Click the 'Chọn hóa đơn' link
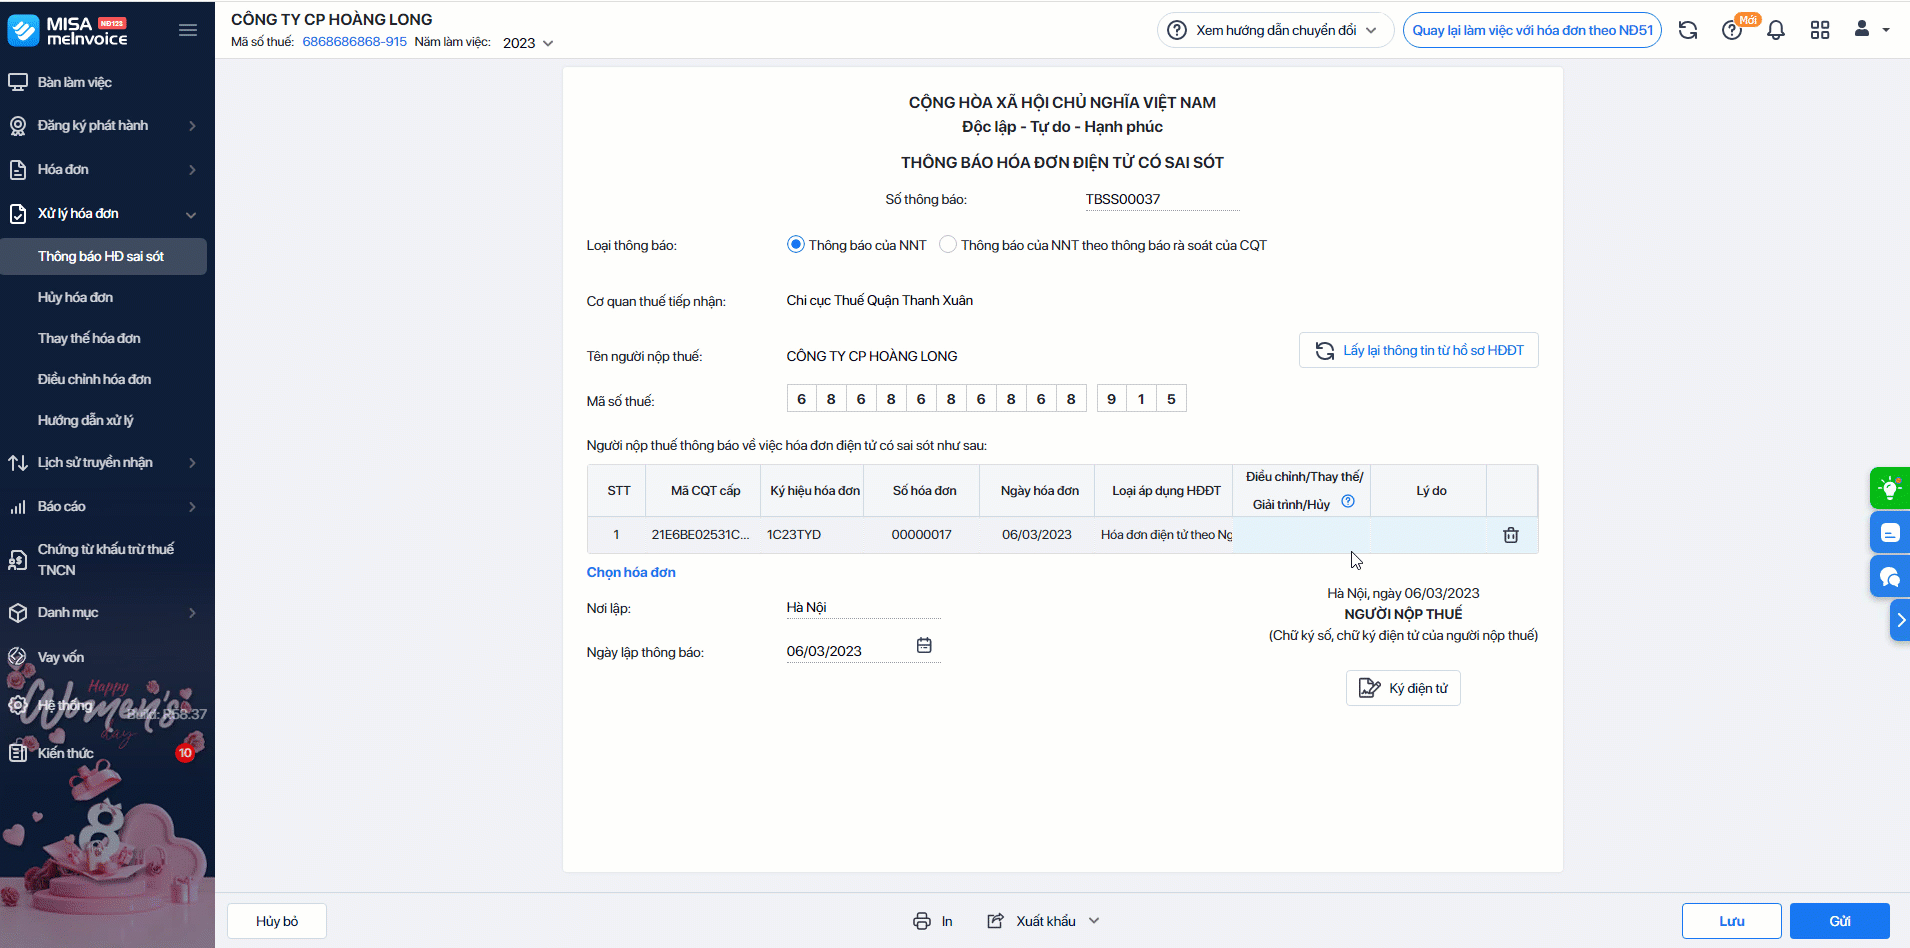The image size is (1910, 948). click(x=631, y=572)
